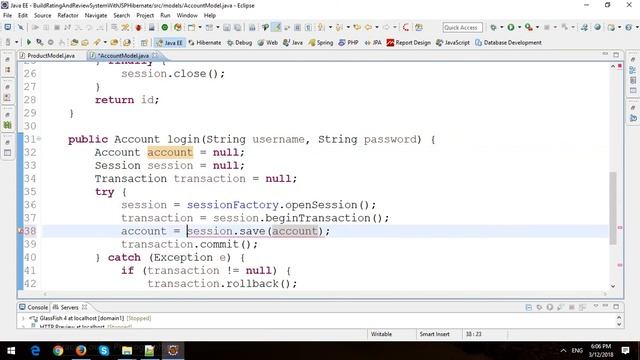Click 'Smart Insert' in the status bar
640x360 pixels.
pos(434,334)
